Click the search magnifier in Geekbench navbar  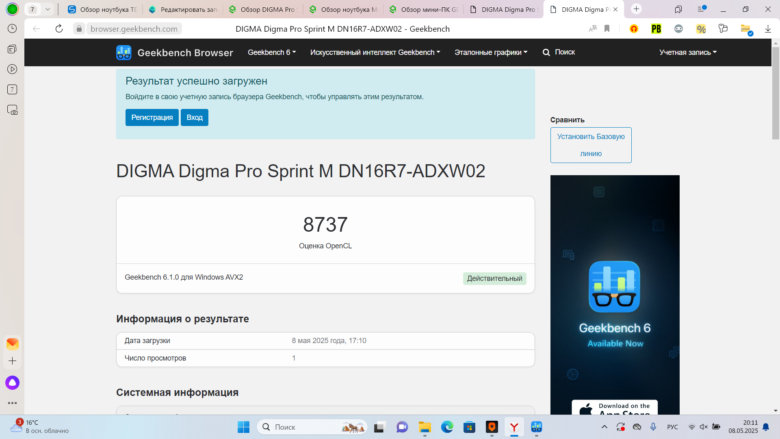tap(546, 52)
